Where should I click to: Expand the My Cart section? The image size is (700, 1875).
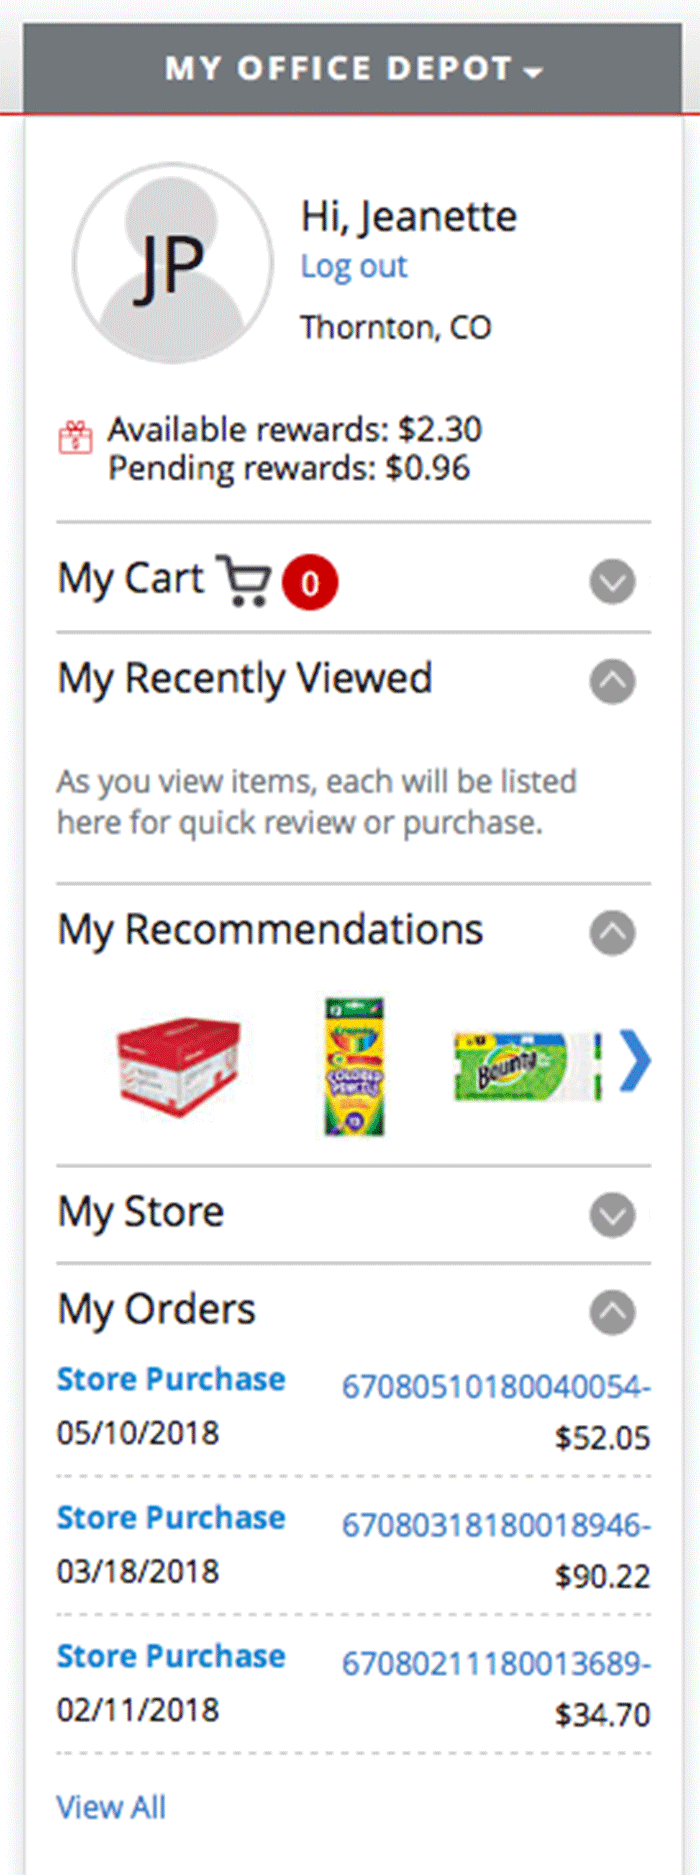pyautogui.click(x=612, y=582)
